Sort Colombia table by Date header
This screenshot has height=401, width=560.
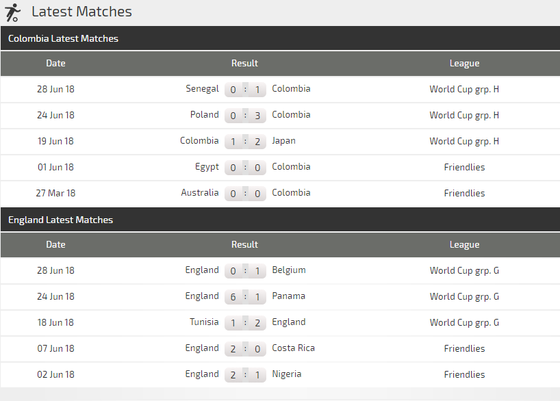tap(55, 63)
